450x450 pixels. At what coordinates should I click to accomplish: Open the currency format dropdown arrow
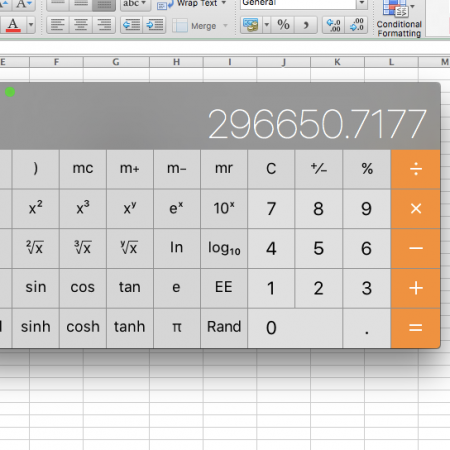click(267, 25)
